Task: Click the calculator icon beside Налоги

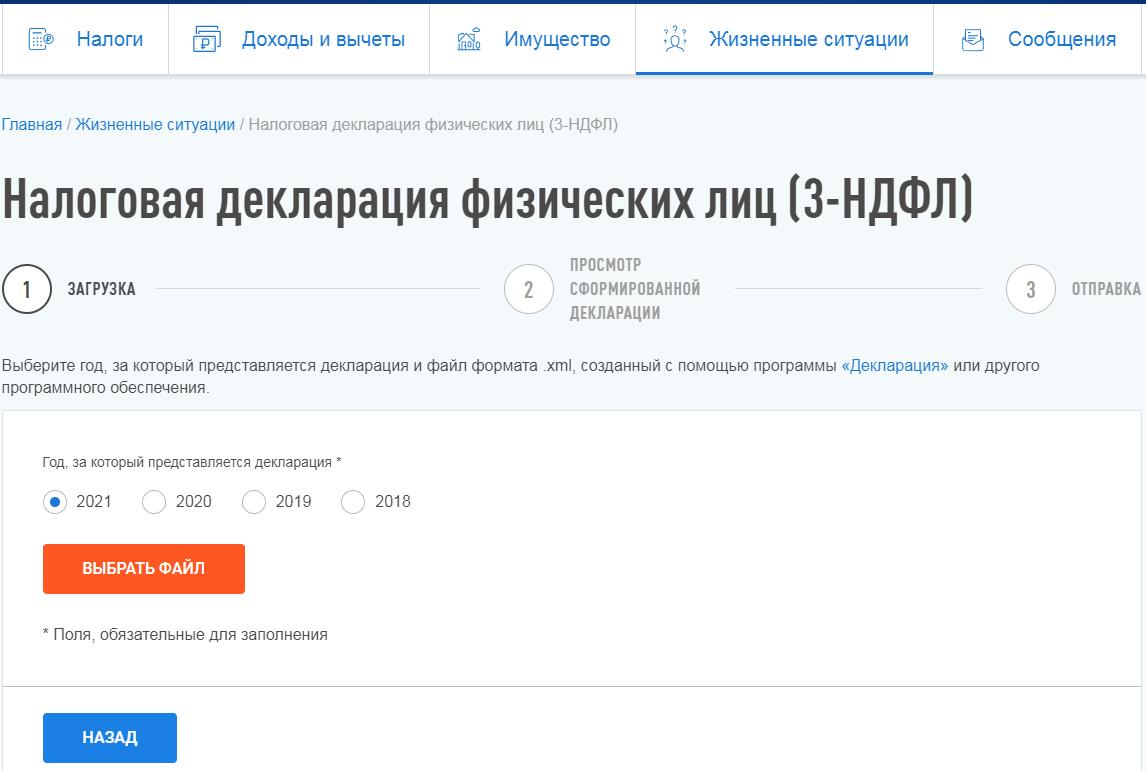Action: (x=41, y=40)
